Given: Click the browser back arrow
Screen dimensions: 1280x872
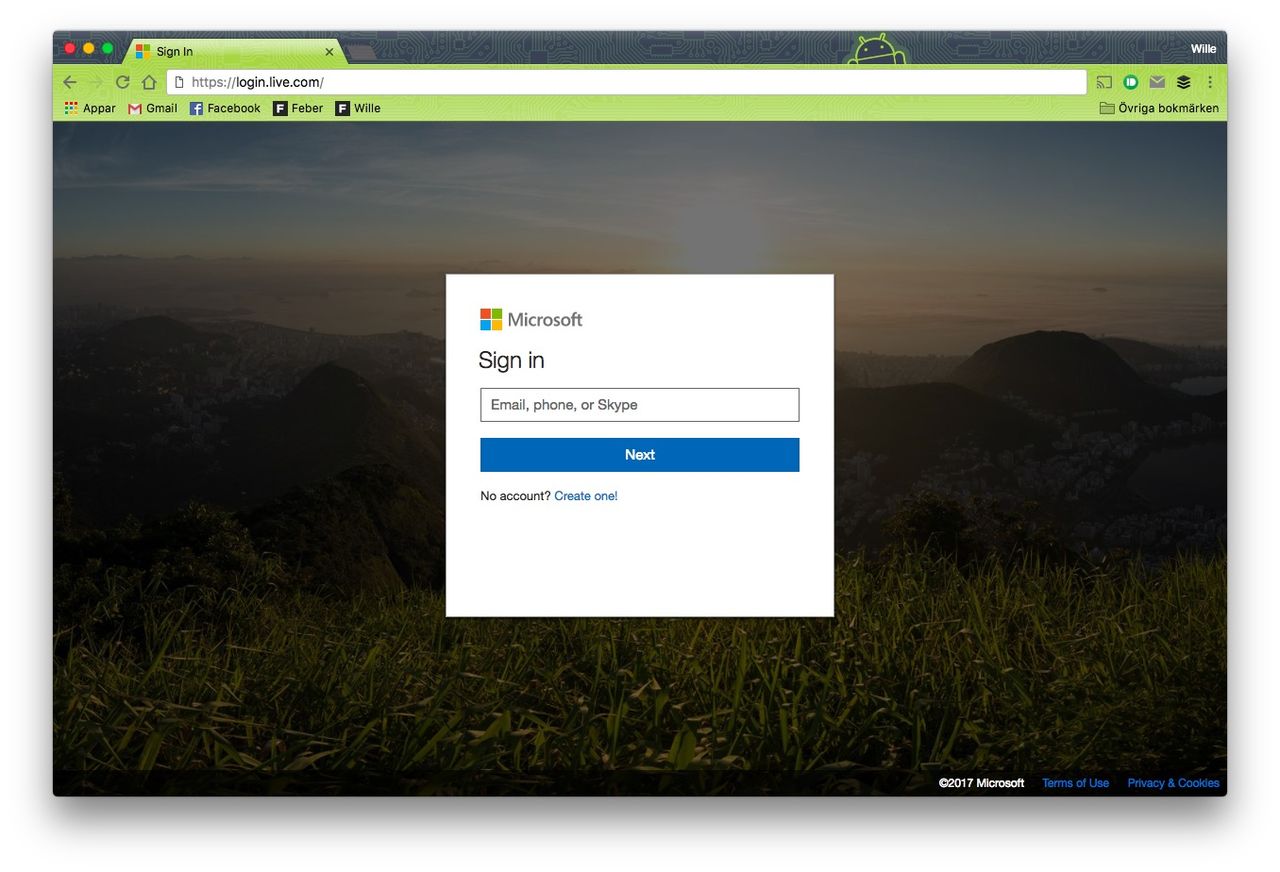Looking at the screenshot, I should [70, 82].
